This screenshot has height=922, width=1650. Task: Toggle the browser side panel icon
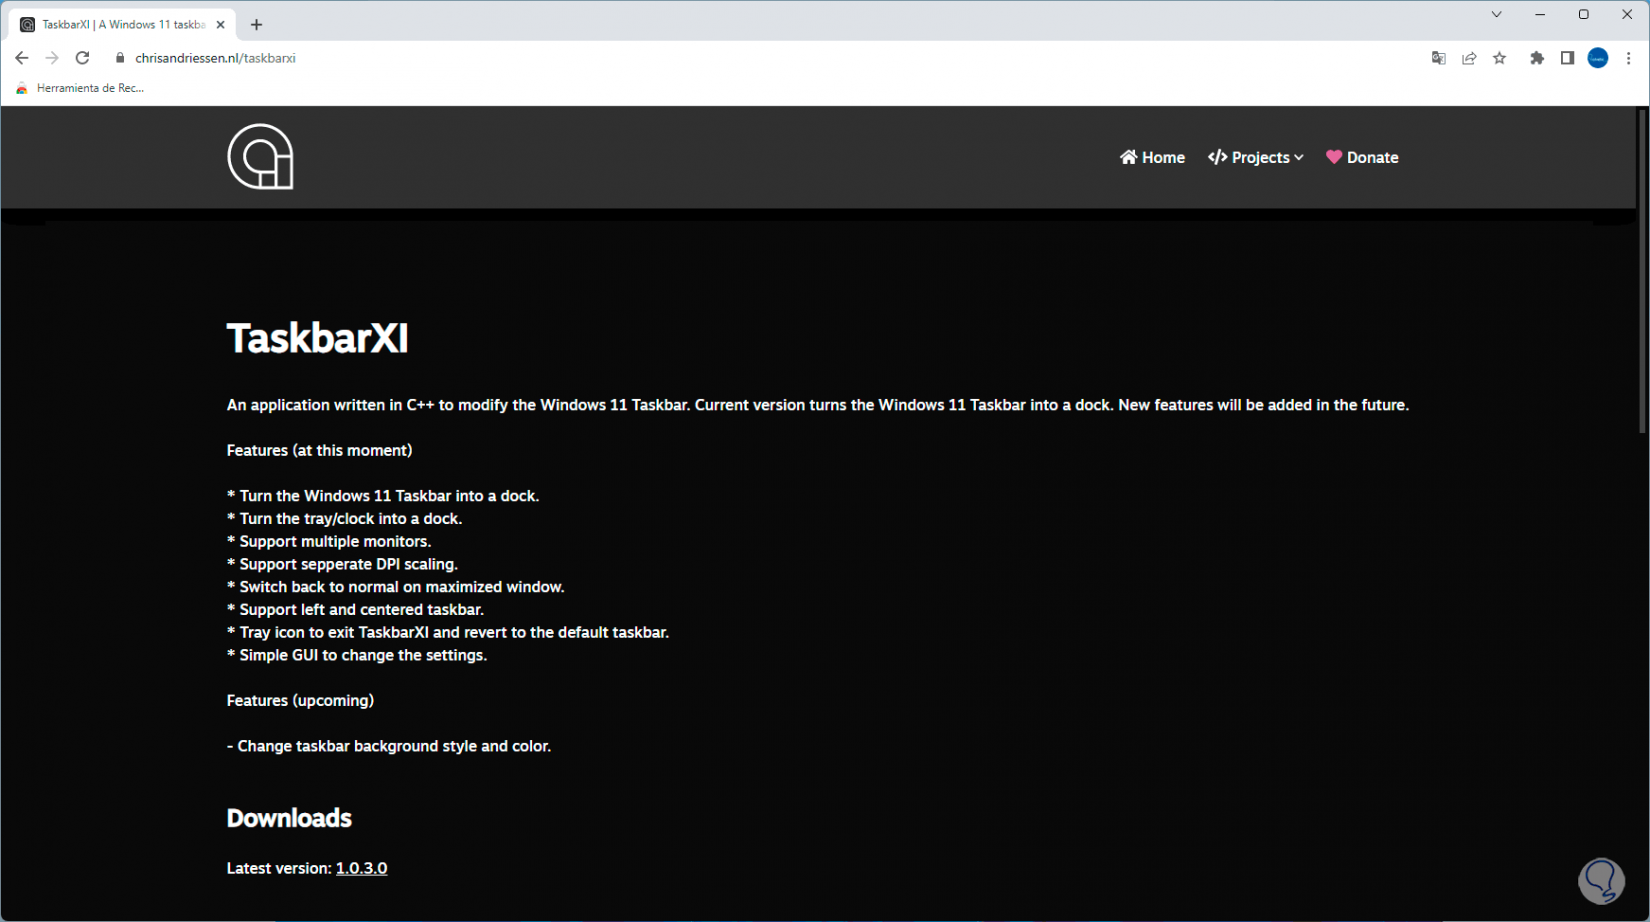[1567, 58]
